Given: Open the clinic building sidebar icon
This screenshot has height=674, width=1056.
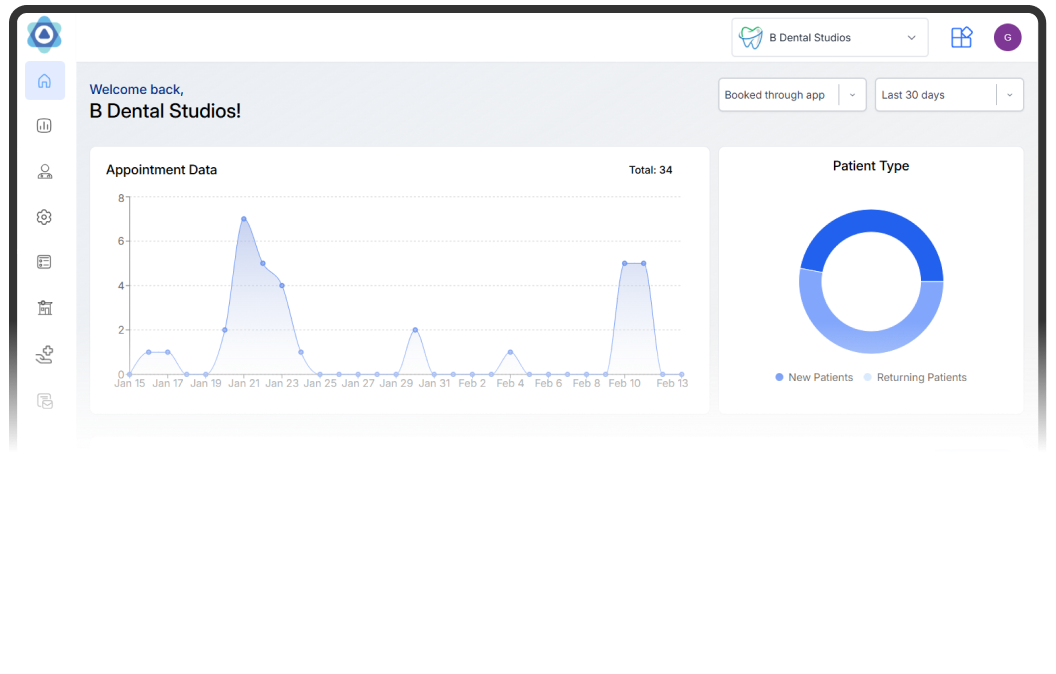Looking at the screenshot, I should pyautogui.click(x=44, y=308).
